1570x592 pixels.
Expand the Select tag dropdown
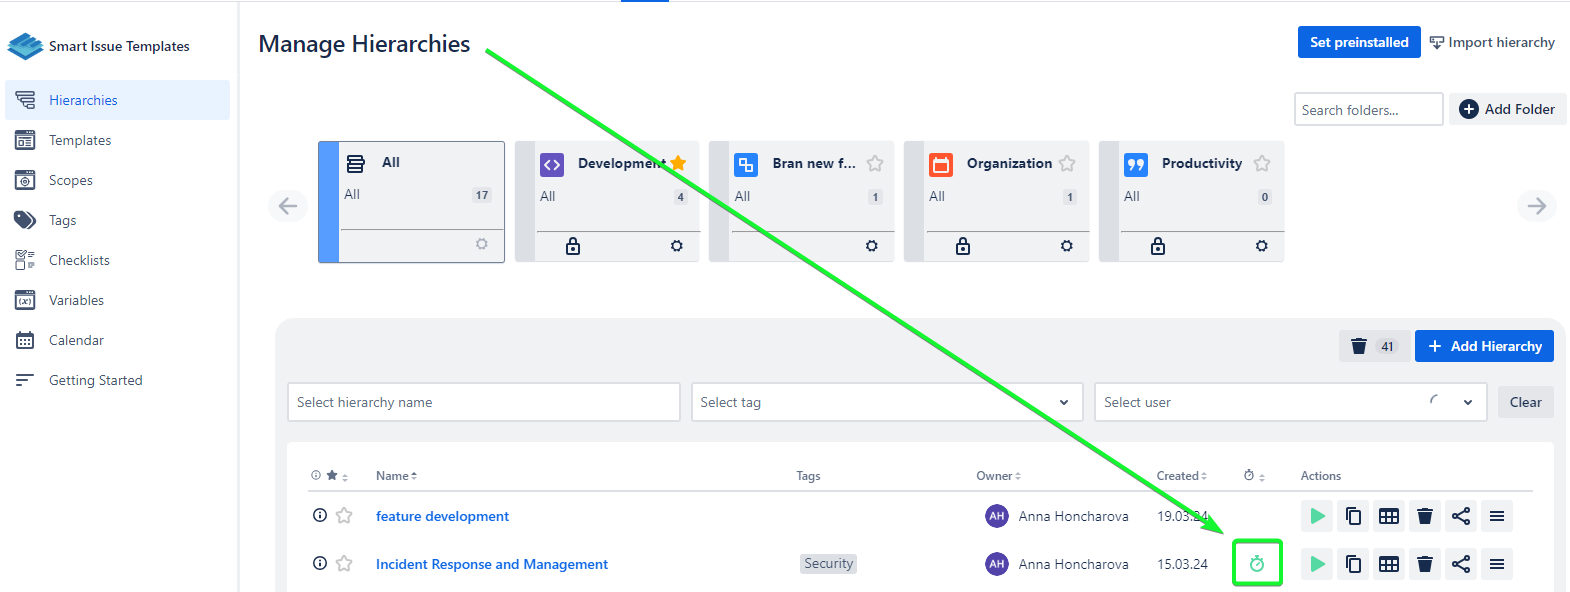coord(886,402)
